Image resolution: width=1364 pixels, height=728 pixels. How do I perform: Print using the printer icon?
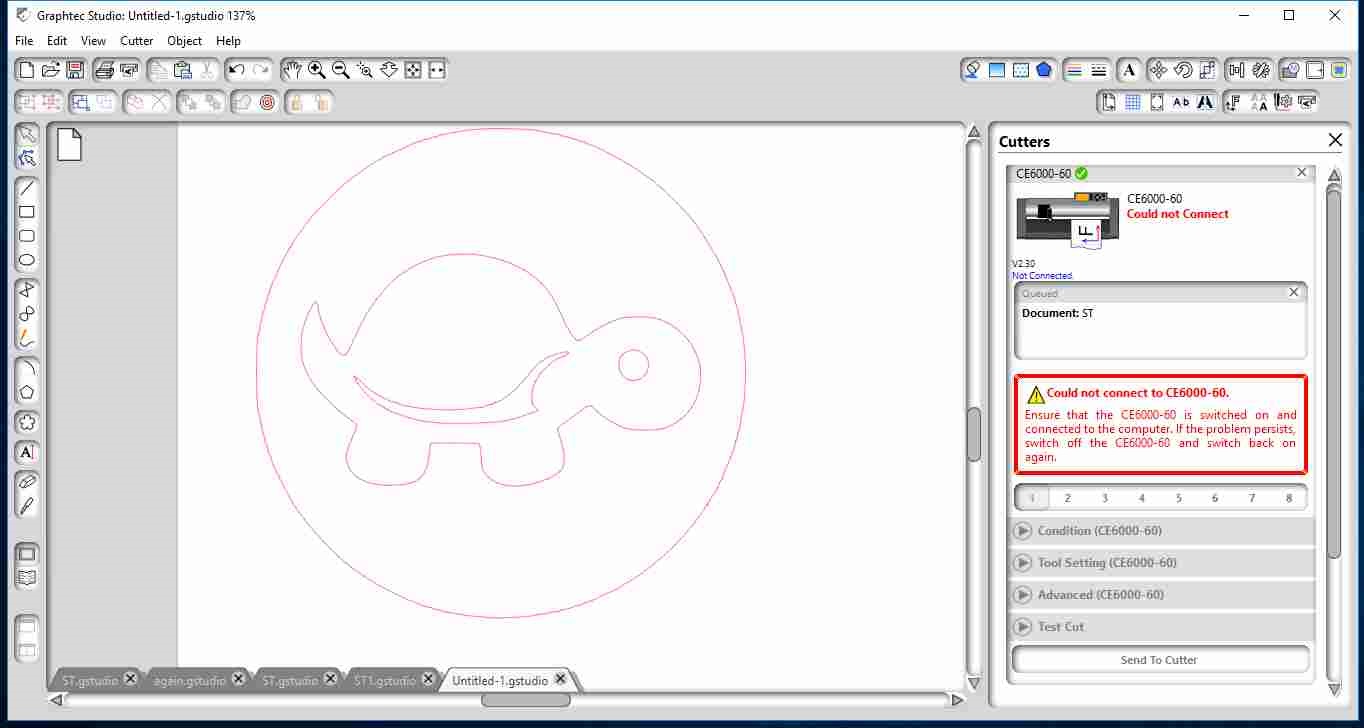click(x=104, y=70)
